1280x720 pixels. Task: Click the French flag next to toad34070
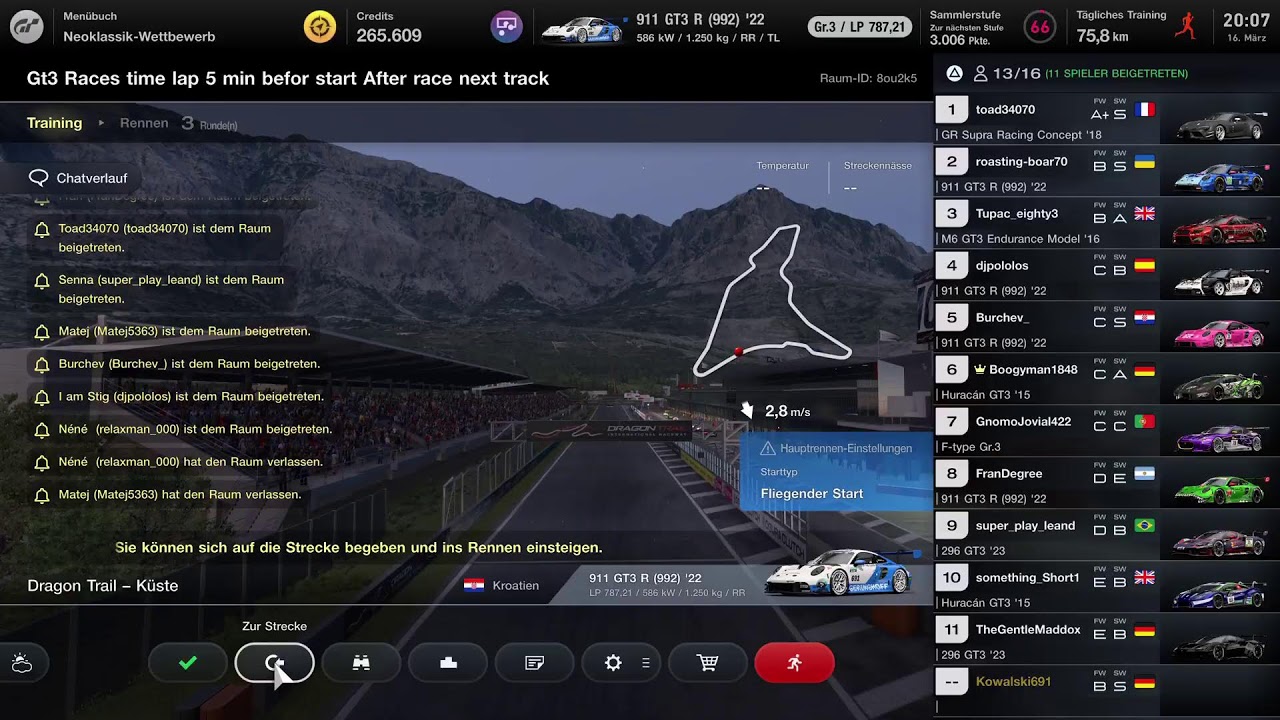pos(1145,110)
